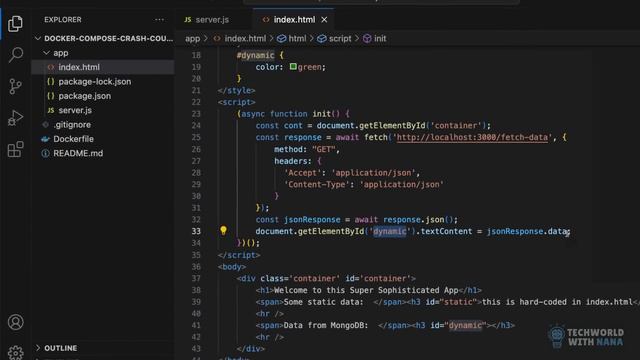Viewport: 640px width, 360px height.
Task: Click the lightbulb code action on line 33
Action: (x=223, y=231)
